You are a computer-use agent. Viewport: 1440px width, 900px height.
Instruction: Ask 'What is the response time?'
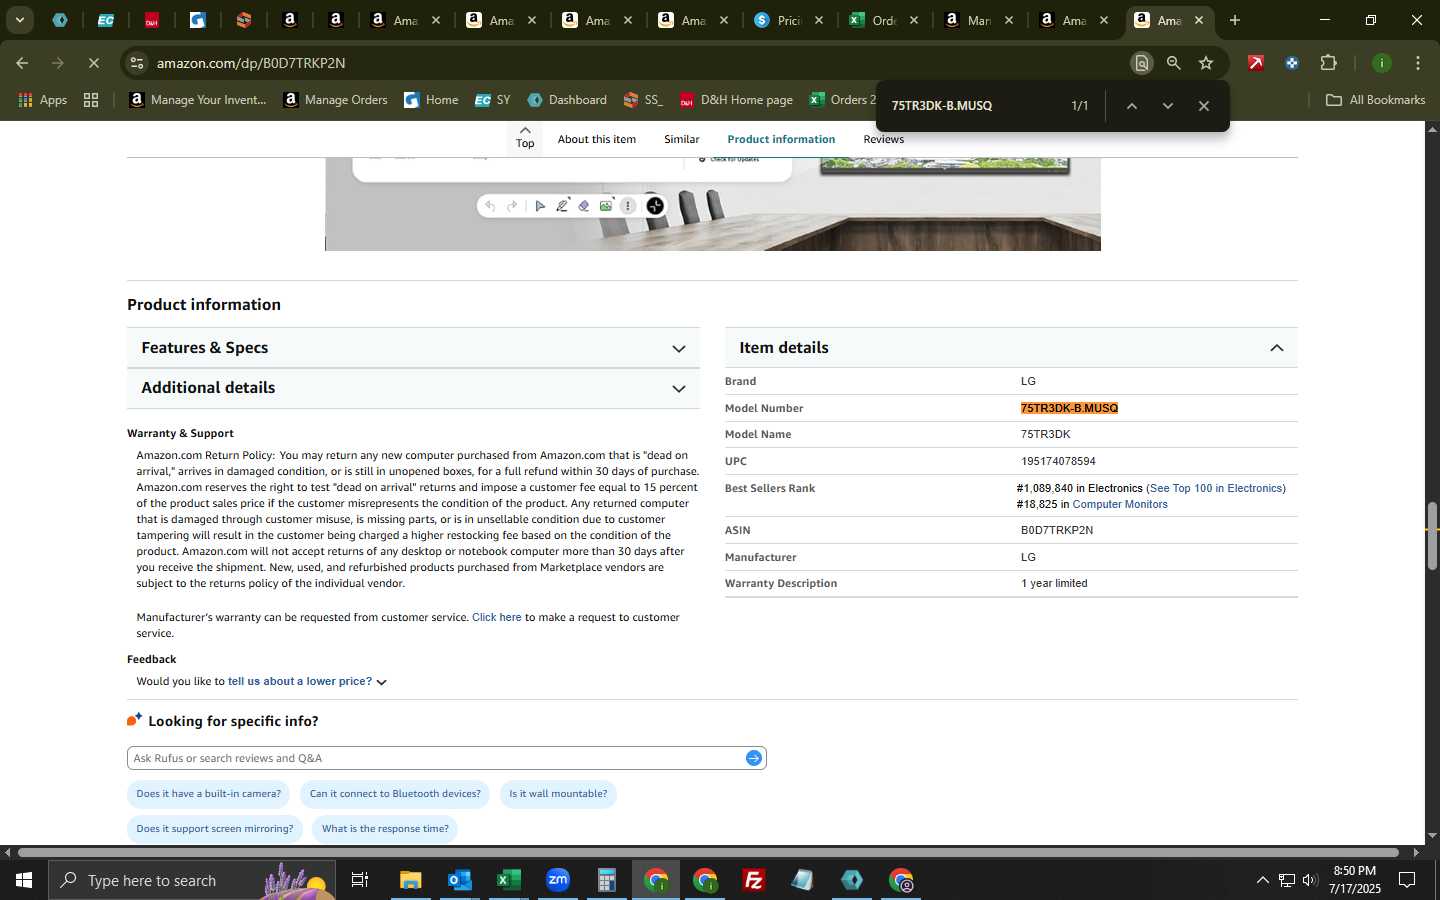tap(385, 829)
